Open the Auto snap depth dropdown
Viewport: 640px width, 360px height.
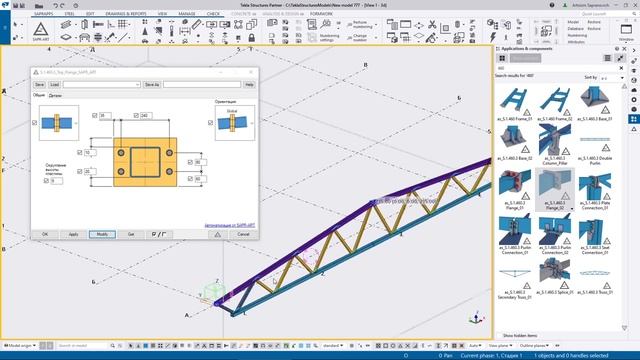click(x=475, y=346)
